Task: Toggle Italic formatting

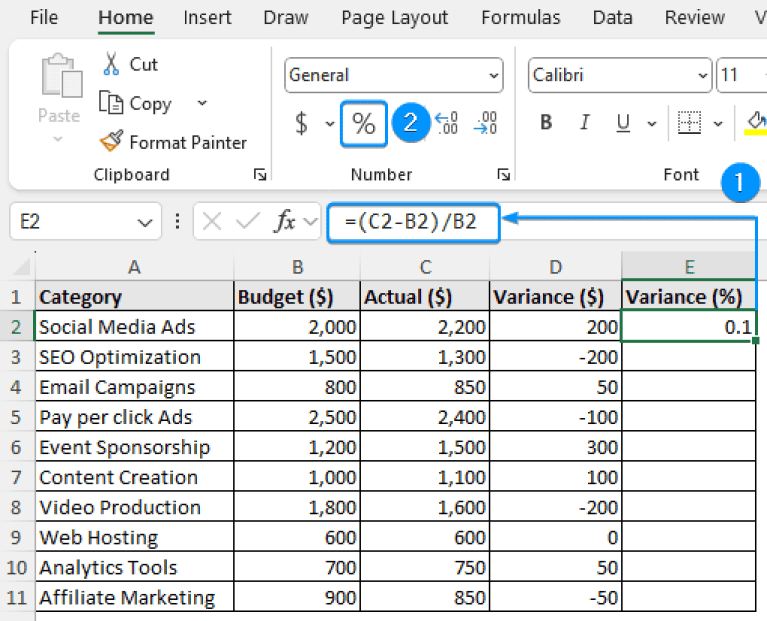Action: pyautogui.click(x=585, y=123)
